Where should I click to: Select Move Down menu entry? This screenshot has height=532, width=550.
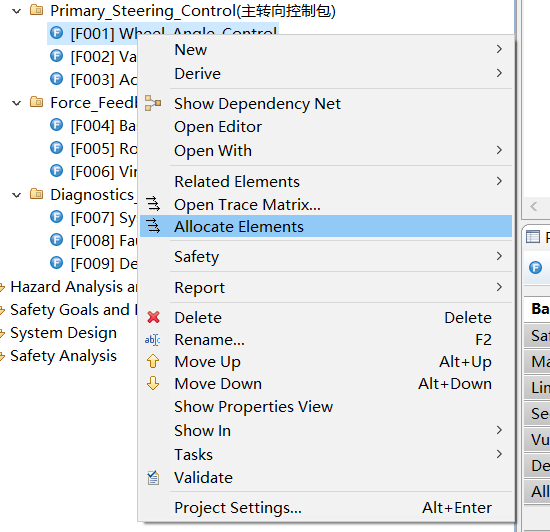point(326,384)
